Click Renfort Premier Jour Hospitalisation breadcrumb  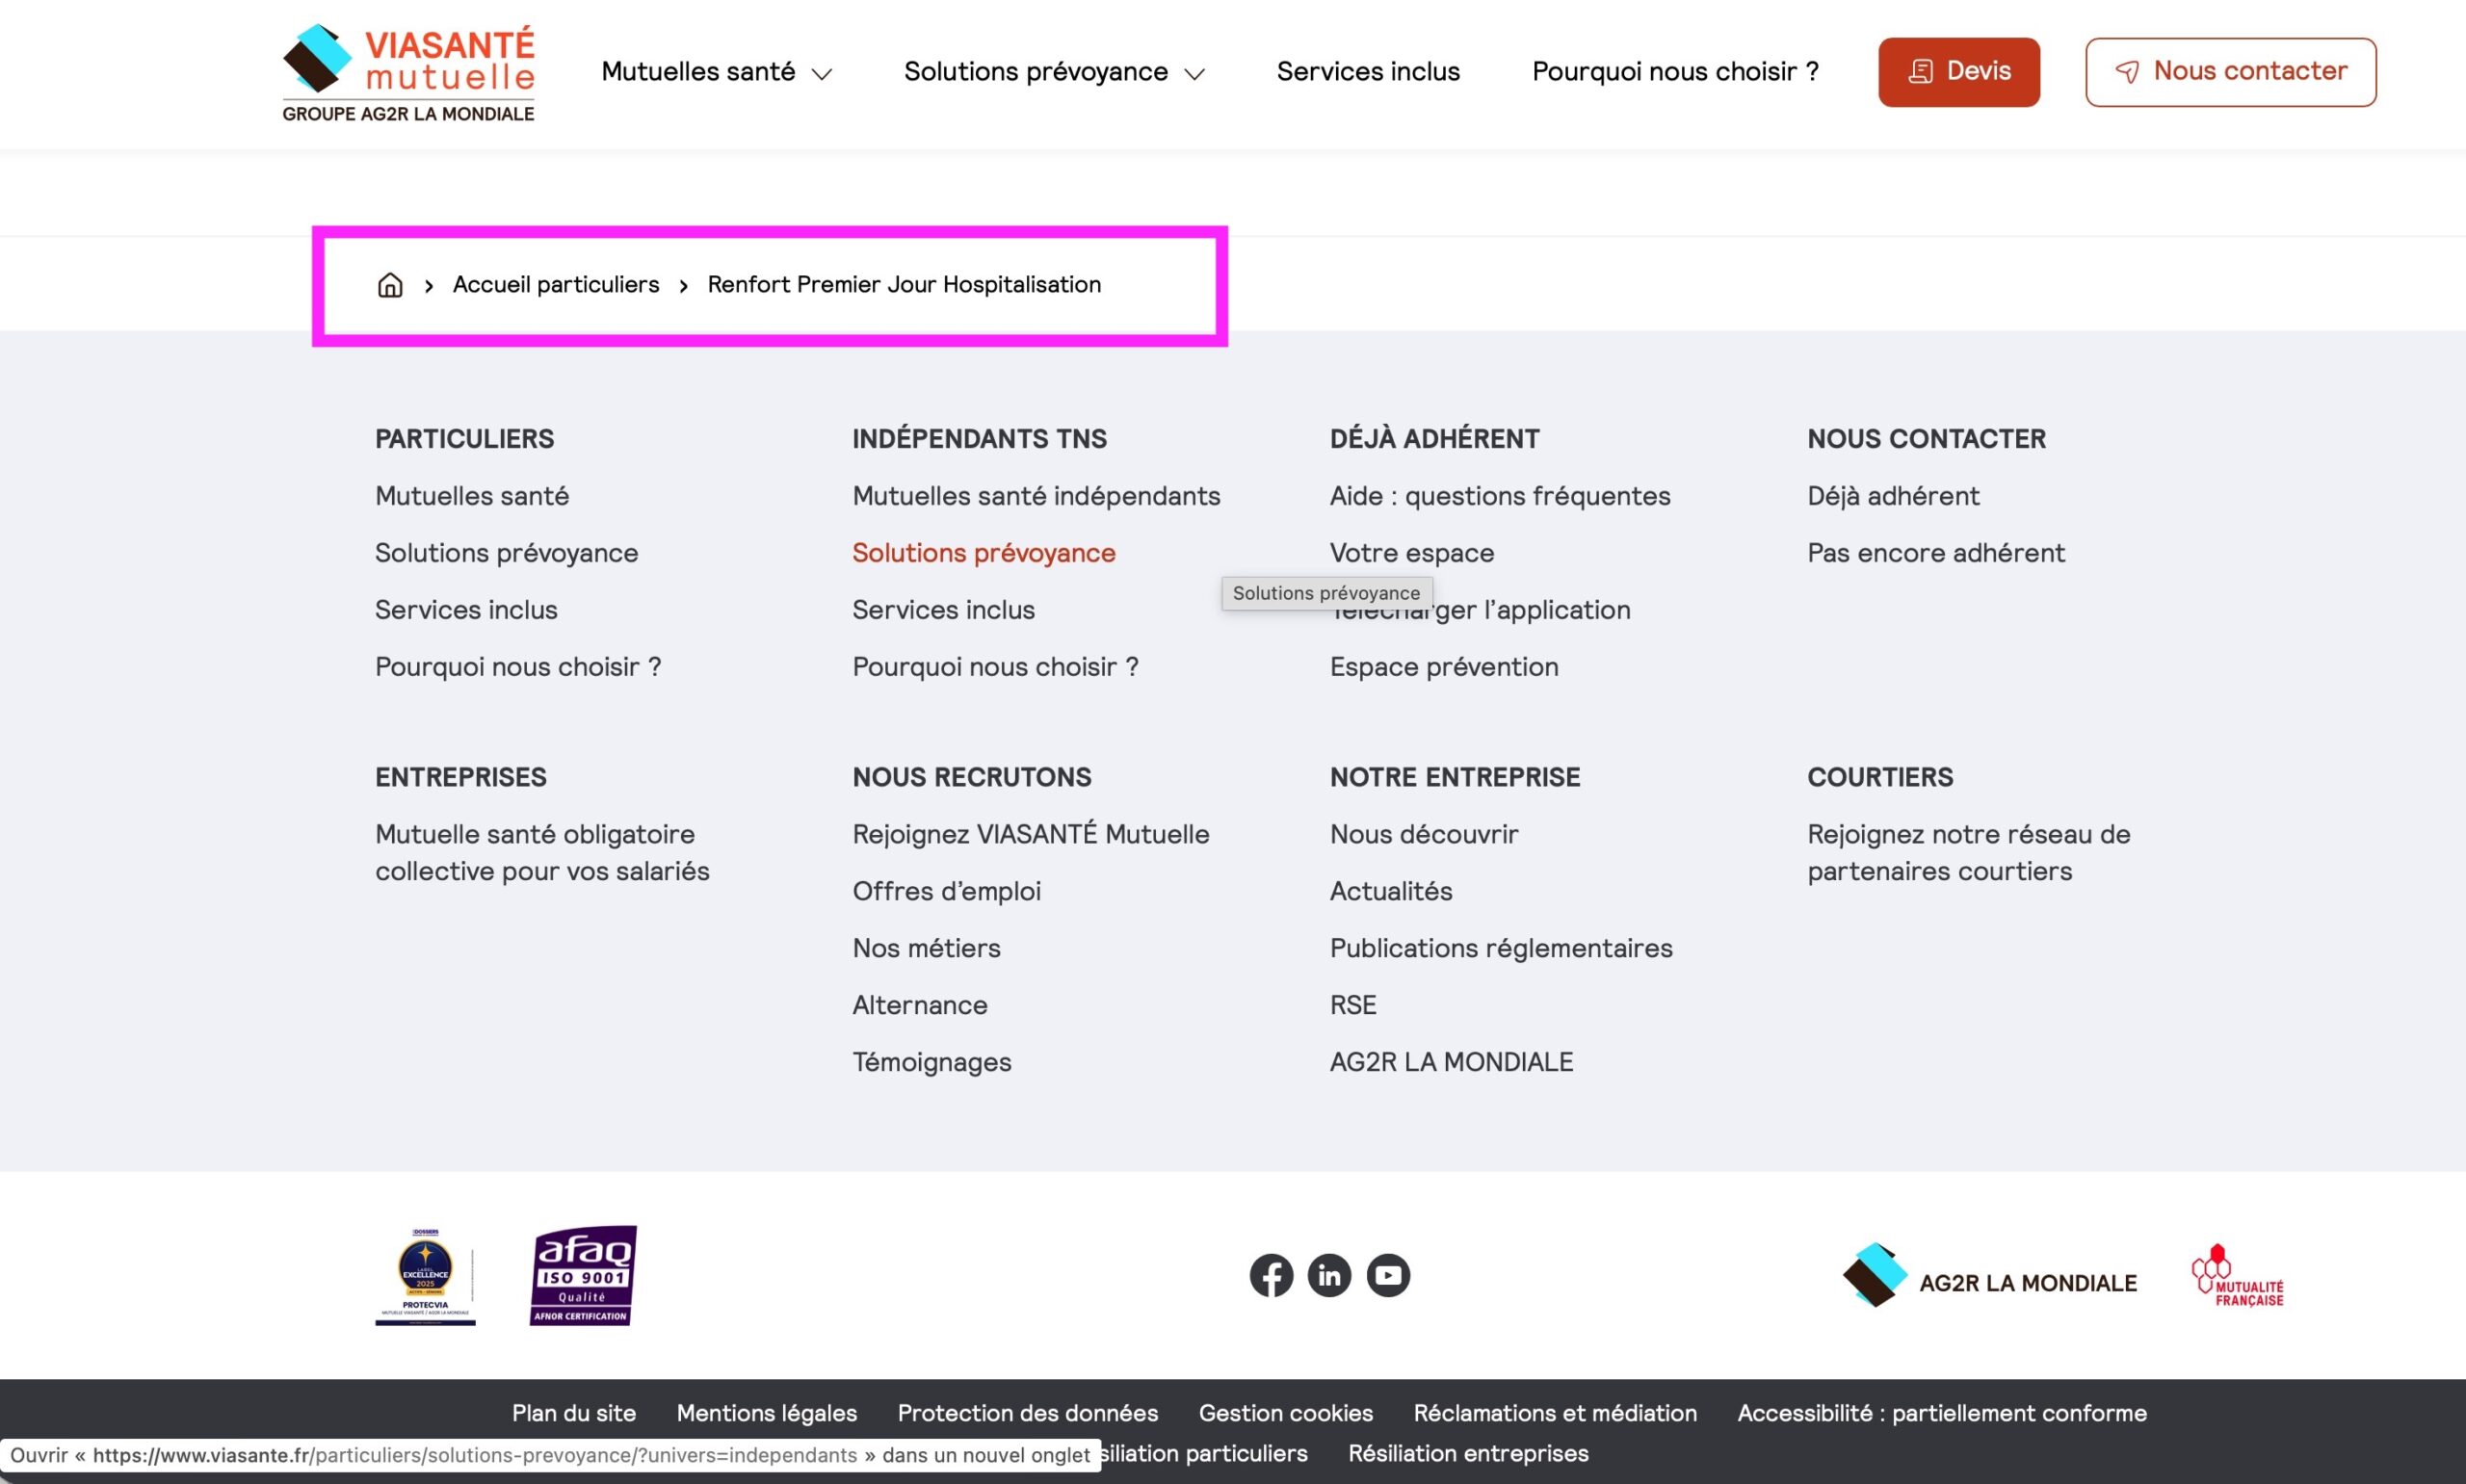click(x=904, y=285)
